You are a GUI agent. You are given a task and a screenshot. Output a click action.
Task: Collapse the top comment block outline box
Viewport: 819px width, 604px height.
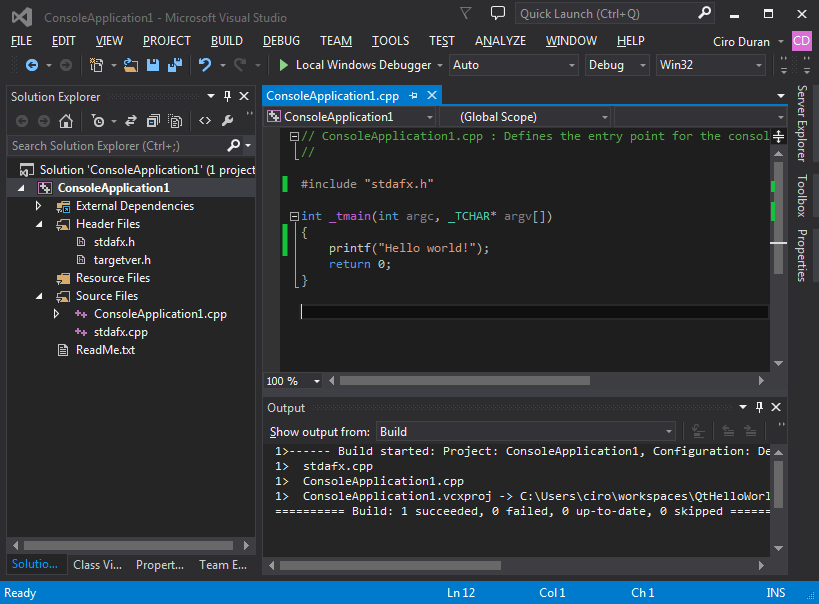click(294, 136)
